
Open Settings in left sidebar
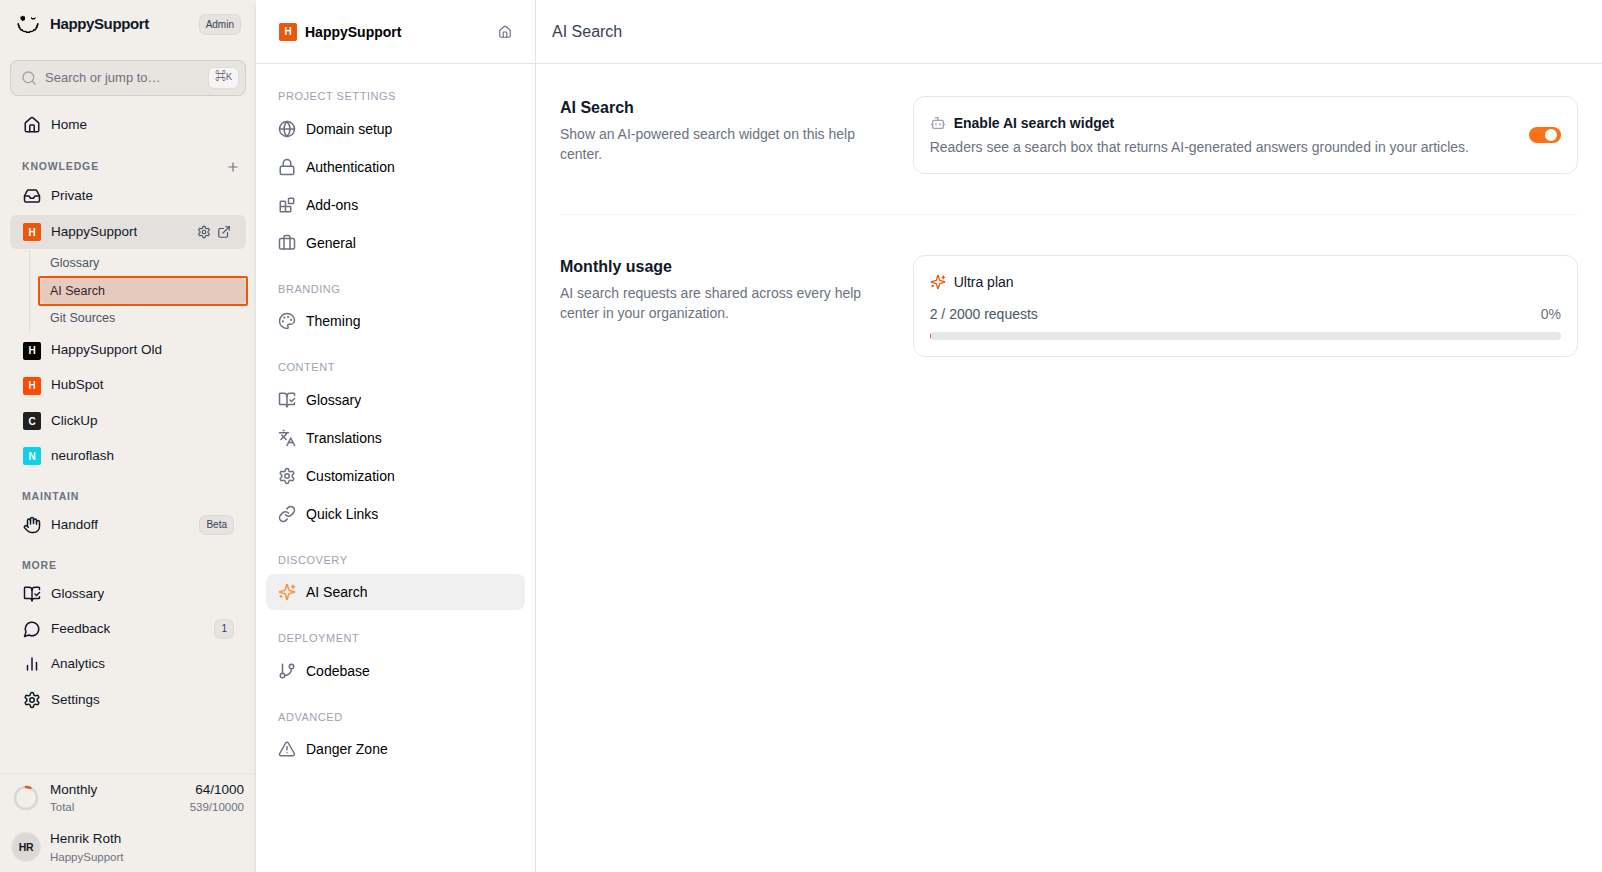(x=128, y=700)
